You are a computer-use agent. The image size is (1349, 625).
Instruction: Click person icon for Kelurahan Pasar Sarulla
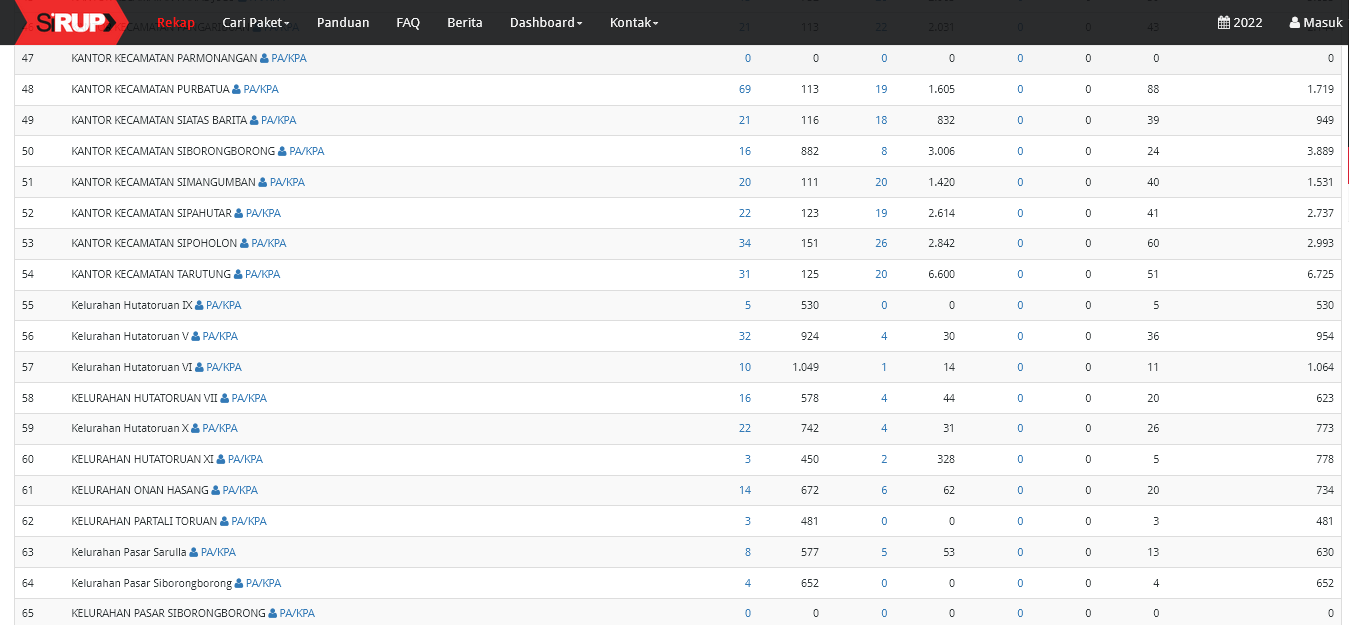[194, 553]
